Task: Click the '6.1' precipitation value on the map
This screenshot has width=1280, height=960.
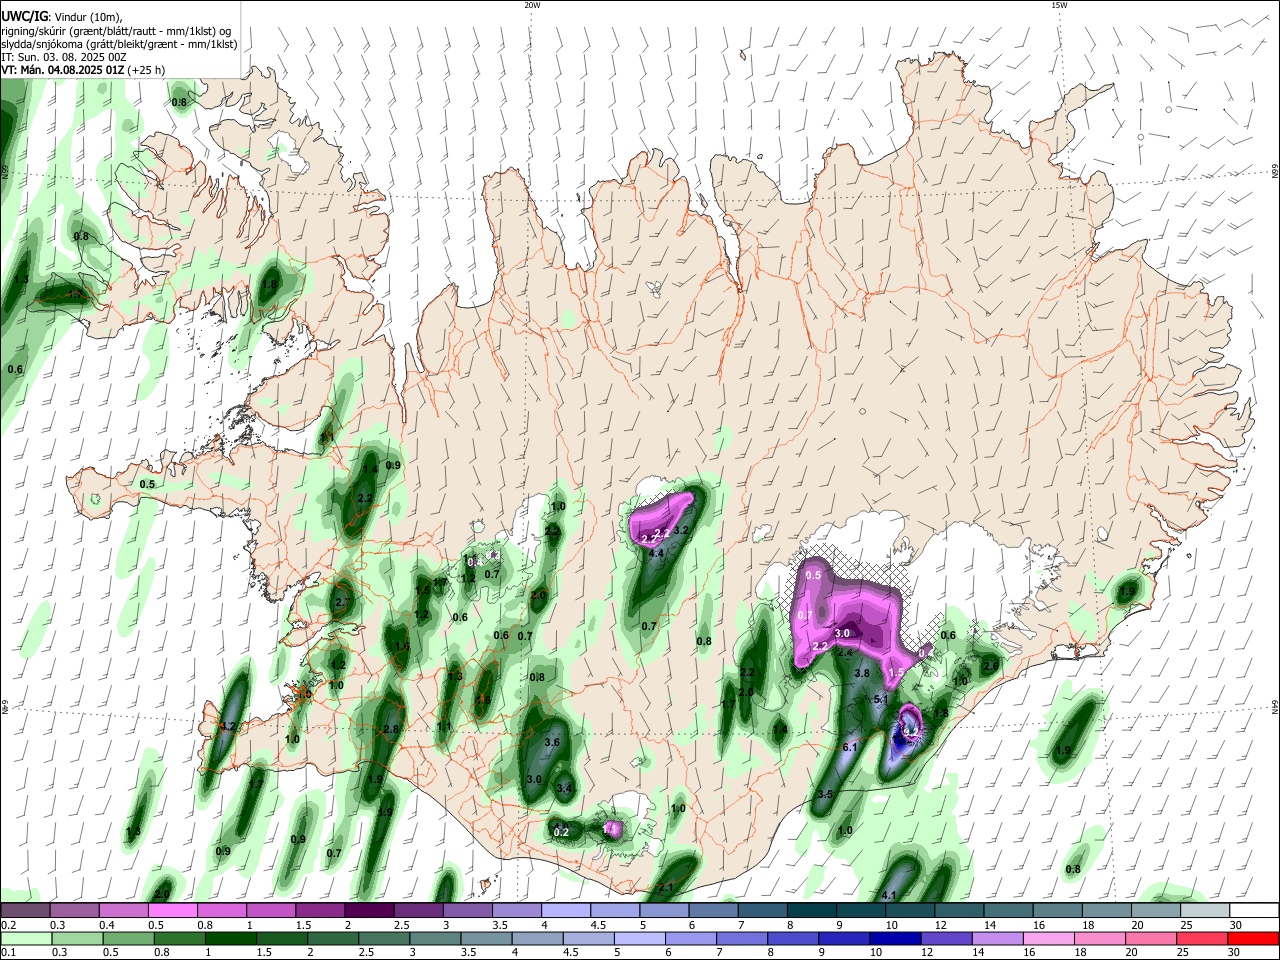Action: tap(851, 747)
